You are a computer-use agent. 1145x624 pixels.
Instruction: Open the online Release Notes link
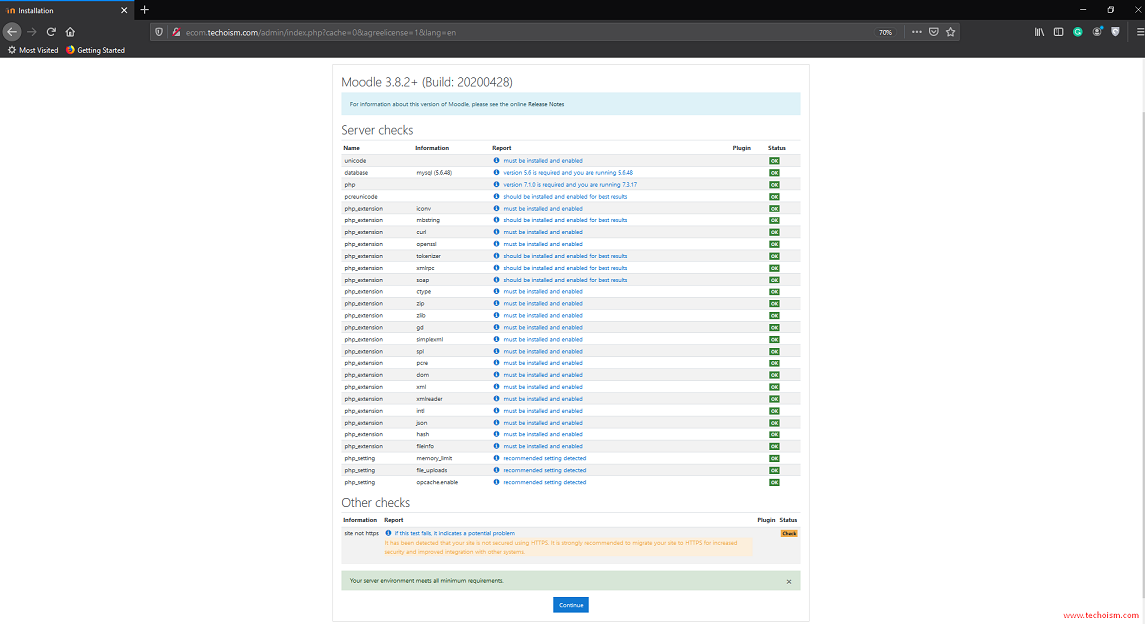pyautogui.click(x=545, y=104)
